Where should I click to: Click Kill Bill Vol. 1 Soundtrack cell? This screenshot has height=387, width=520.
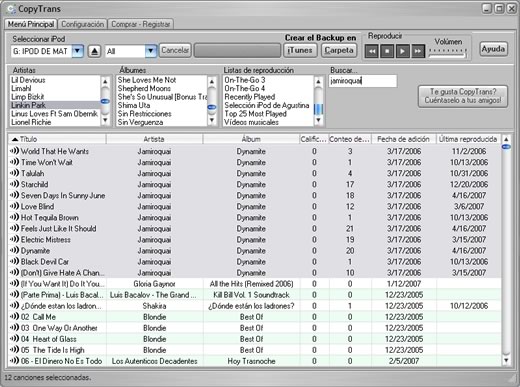[x=251, y=295]
